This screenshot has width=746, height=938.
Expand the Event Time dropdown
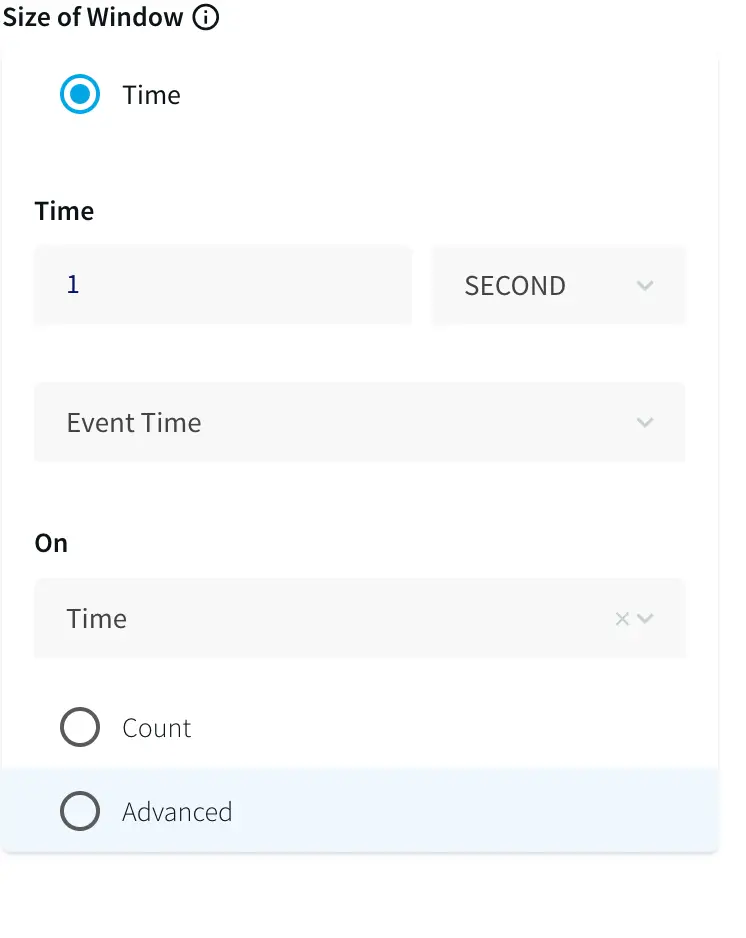[x=359, y=423]
